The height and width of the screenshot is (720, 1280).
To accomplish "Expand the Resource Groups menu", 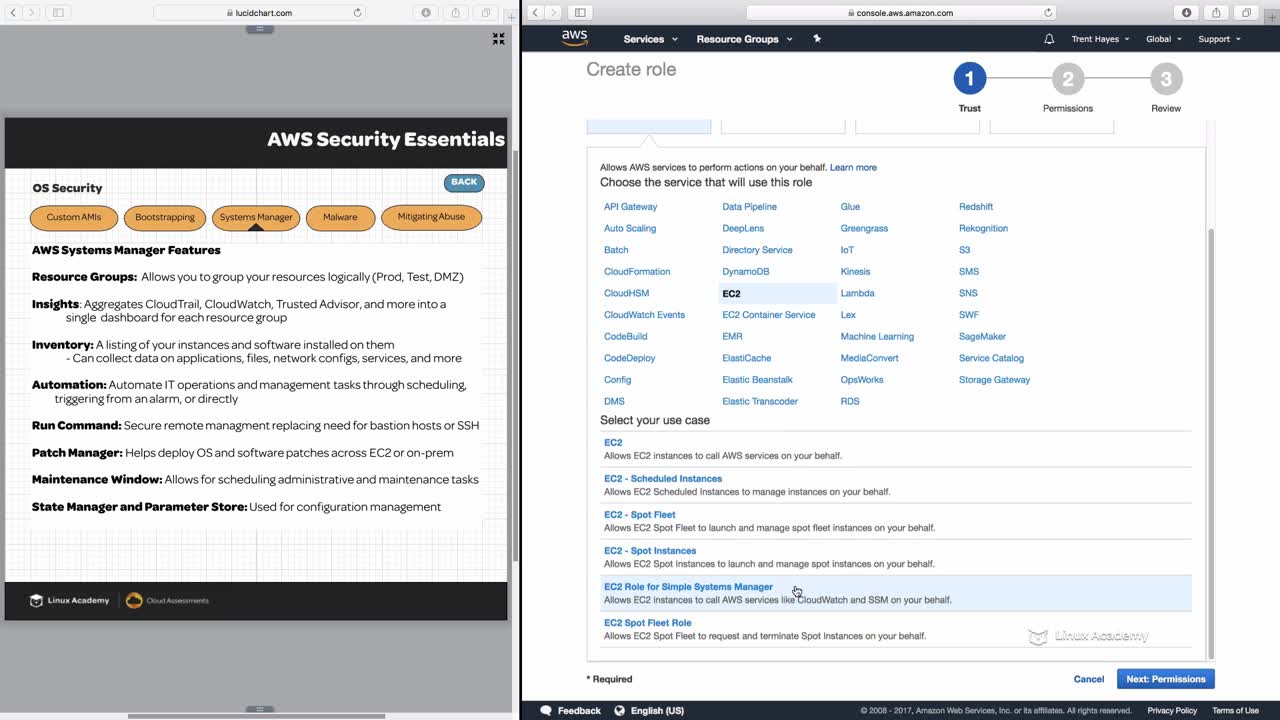I will coord(744,39).
